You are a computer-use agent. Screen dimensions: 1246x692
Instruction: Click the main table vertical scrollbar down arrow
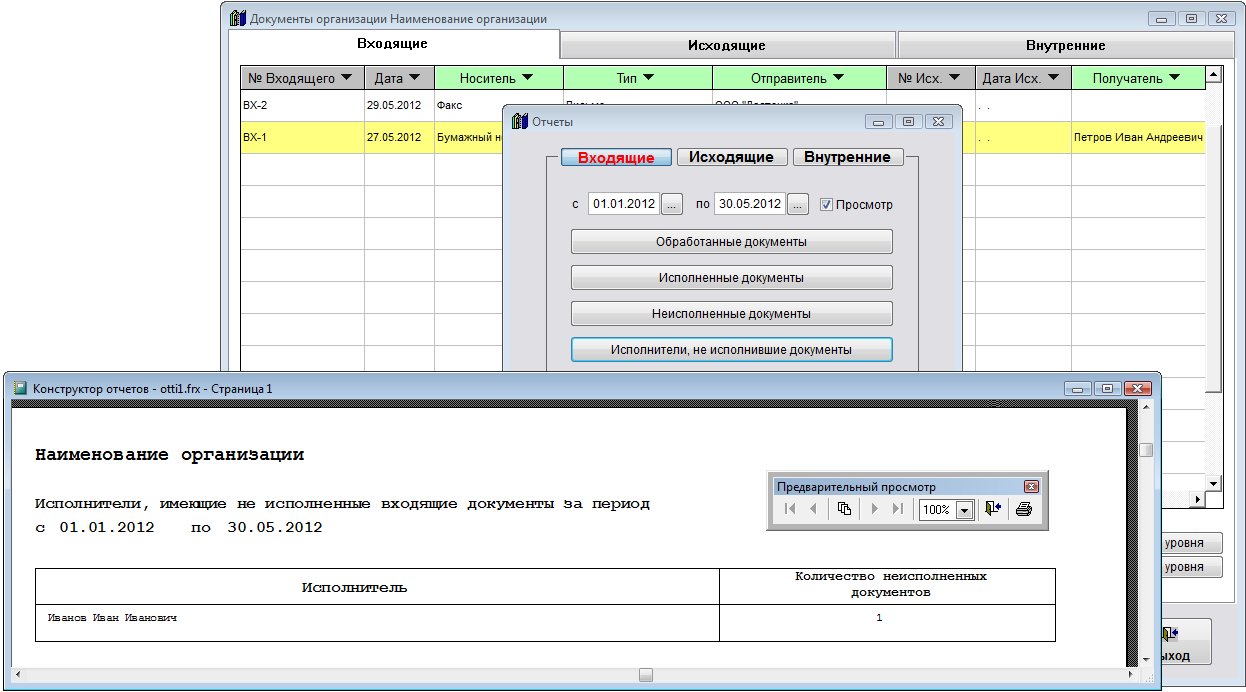(x=1214, y=482)
